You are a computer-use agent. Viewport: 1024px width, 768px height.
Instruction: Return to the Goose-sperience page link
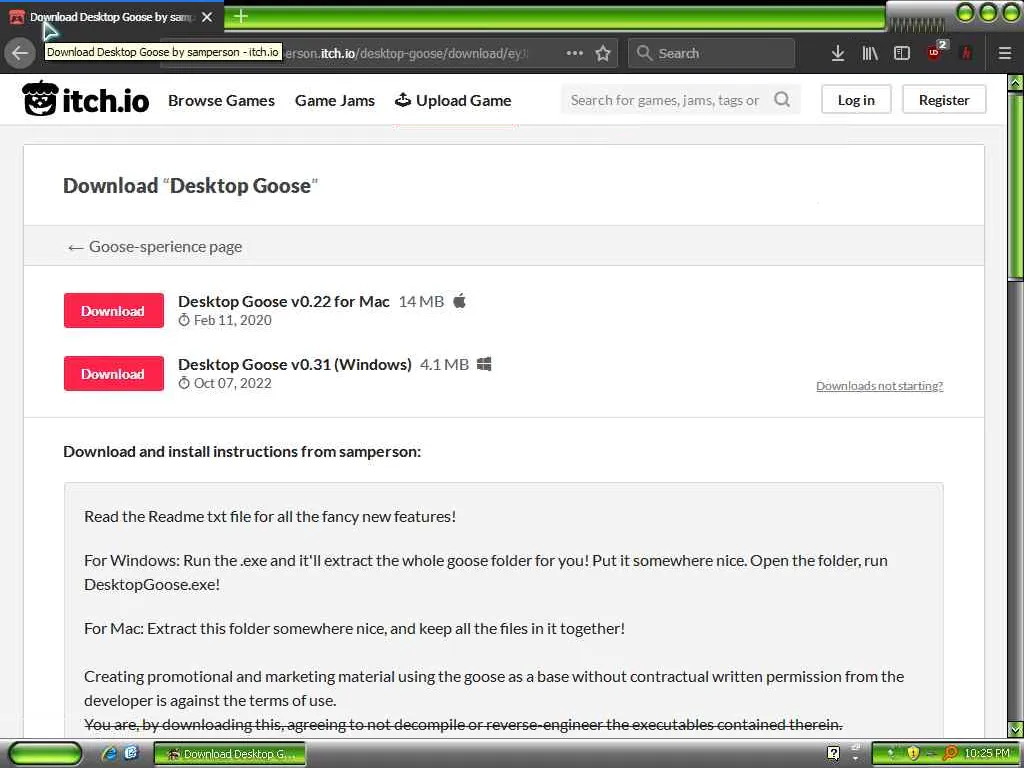[x=155, y=247]
